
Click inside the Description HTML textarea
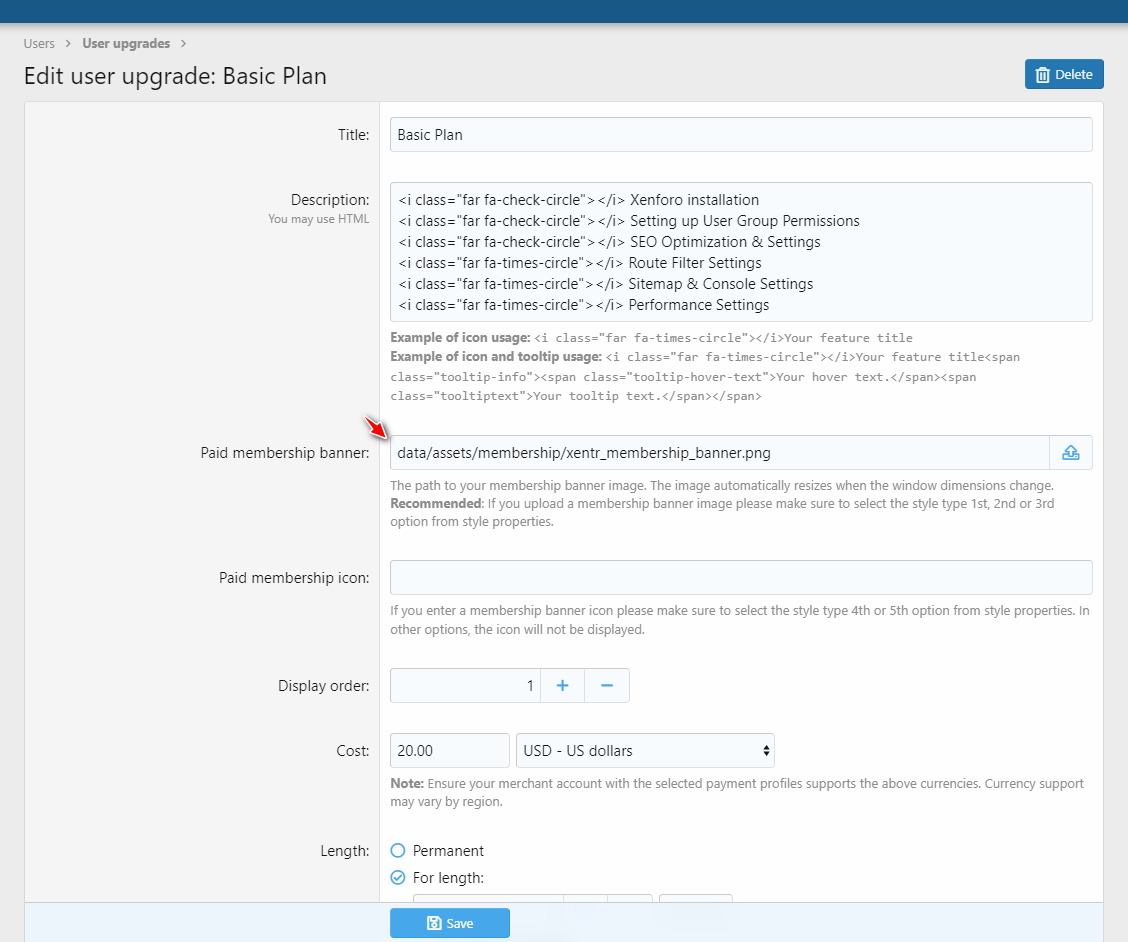pos(740,252)
